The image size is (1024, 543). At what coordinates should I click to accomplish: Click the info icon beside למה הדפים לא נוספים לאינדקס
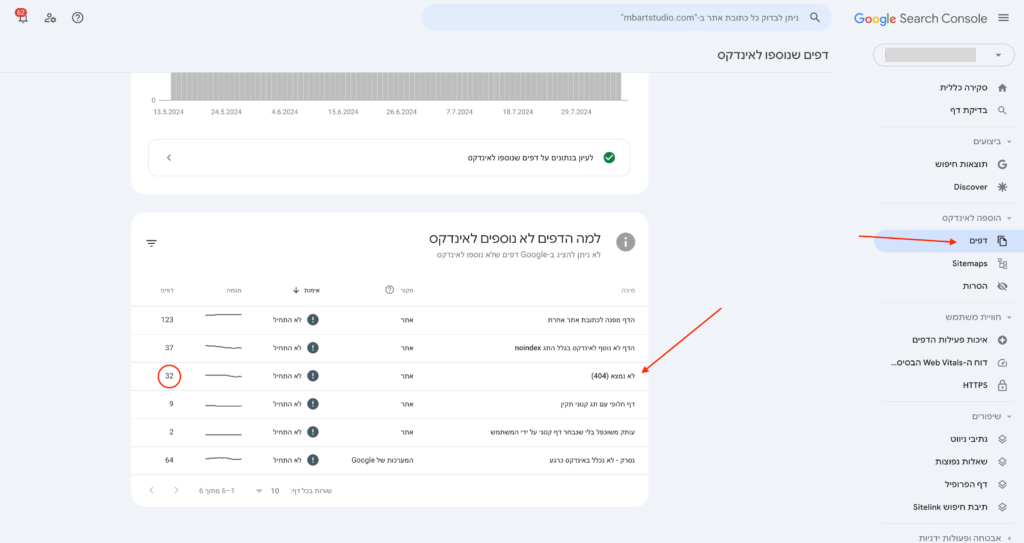point(626,242)
